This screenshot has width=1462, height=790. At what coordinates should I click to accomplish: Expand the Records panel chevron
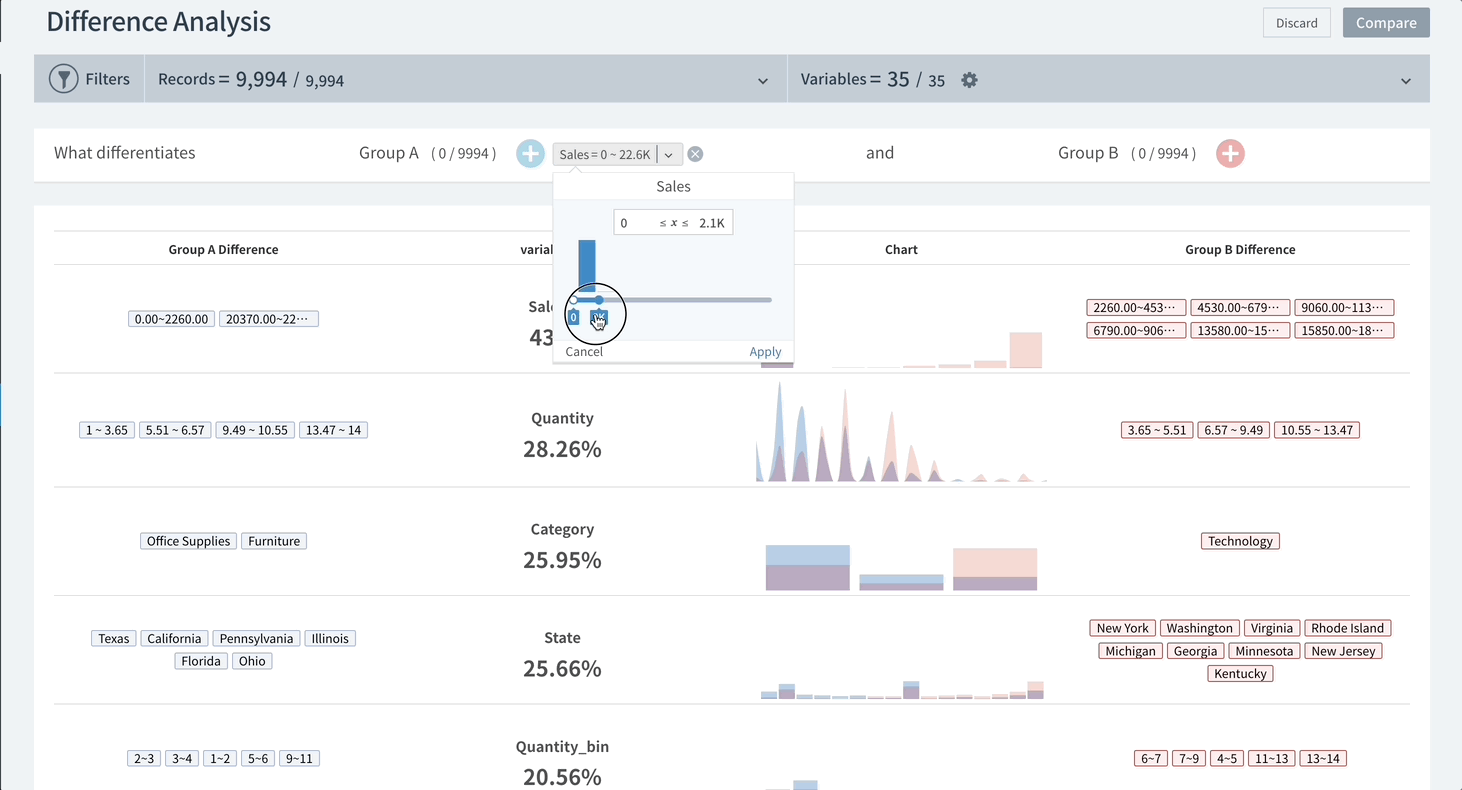(763, 81)
